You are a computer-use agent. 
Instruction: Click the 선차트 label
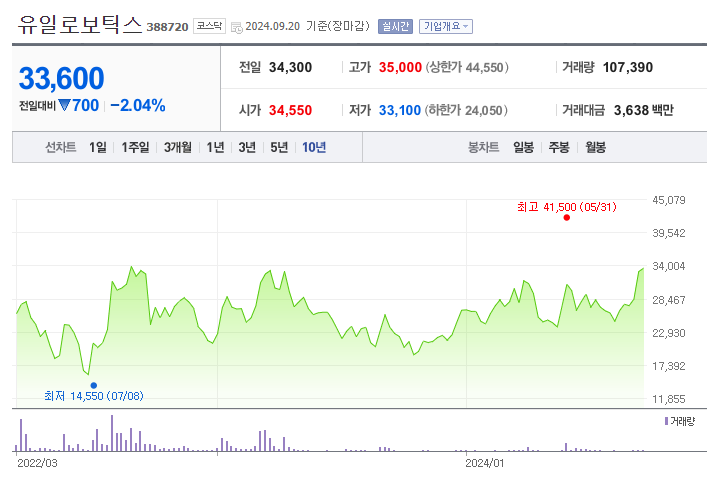60,147
